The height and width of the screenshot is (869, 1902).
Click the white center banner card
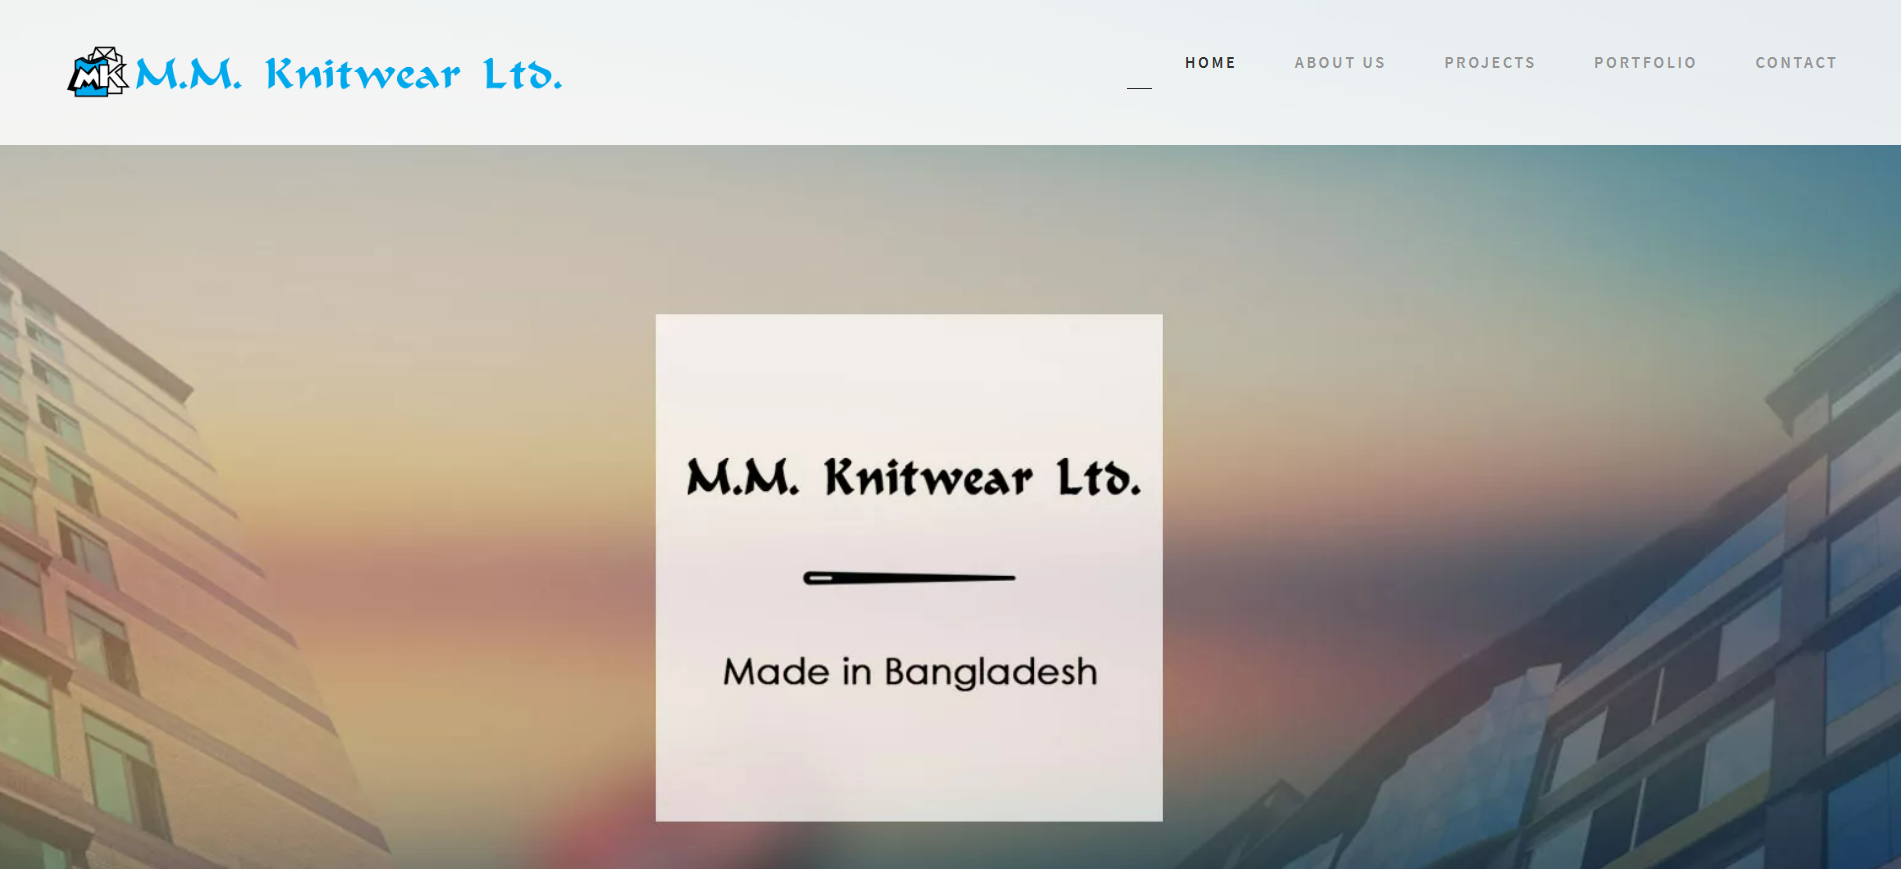pos(909,568)
